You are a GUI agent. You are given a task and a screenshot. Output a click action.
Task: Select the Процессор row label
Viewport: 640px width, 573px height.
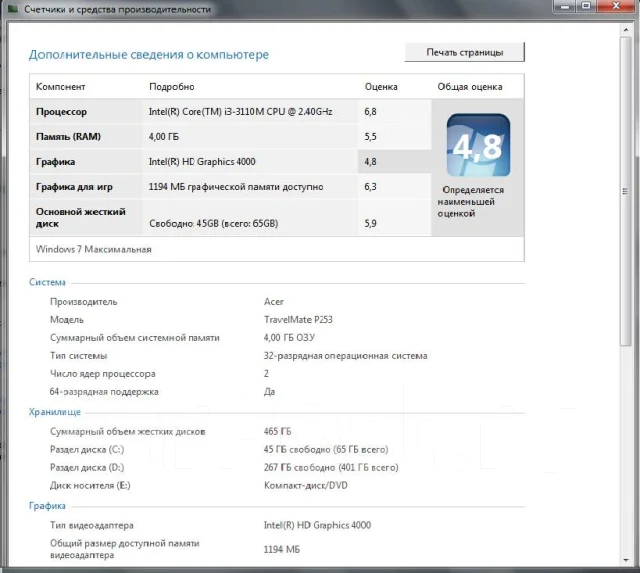(x=61, y=112)
